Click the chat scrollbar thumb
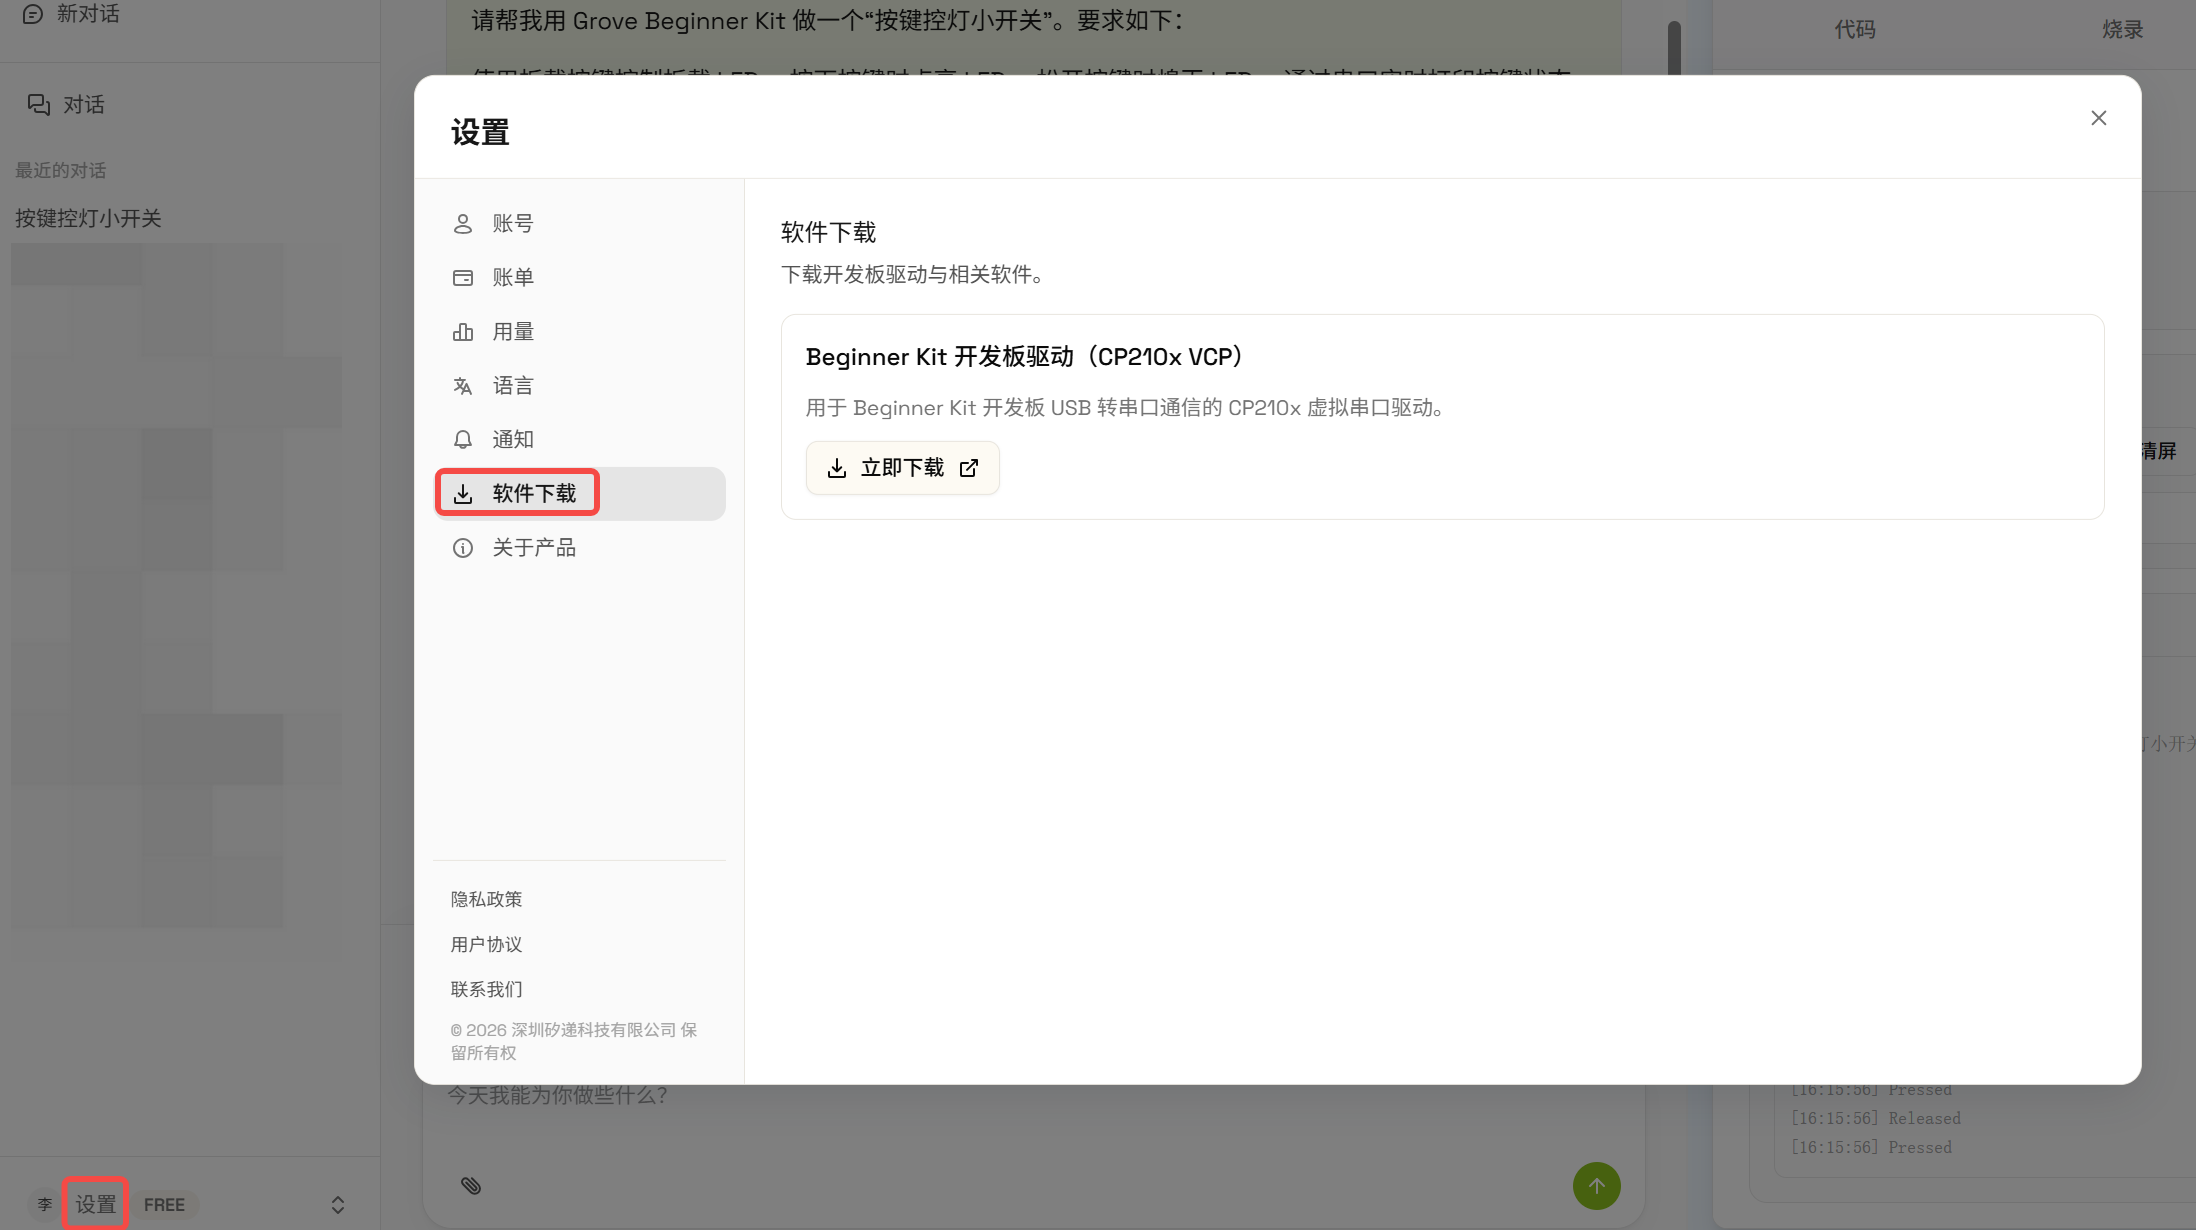 (1674, 47)
